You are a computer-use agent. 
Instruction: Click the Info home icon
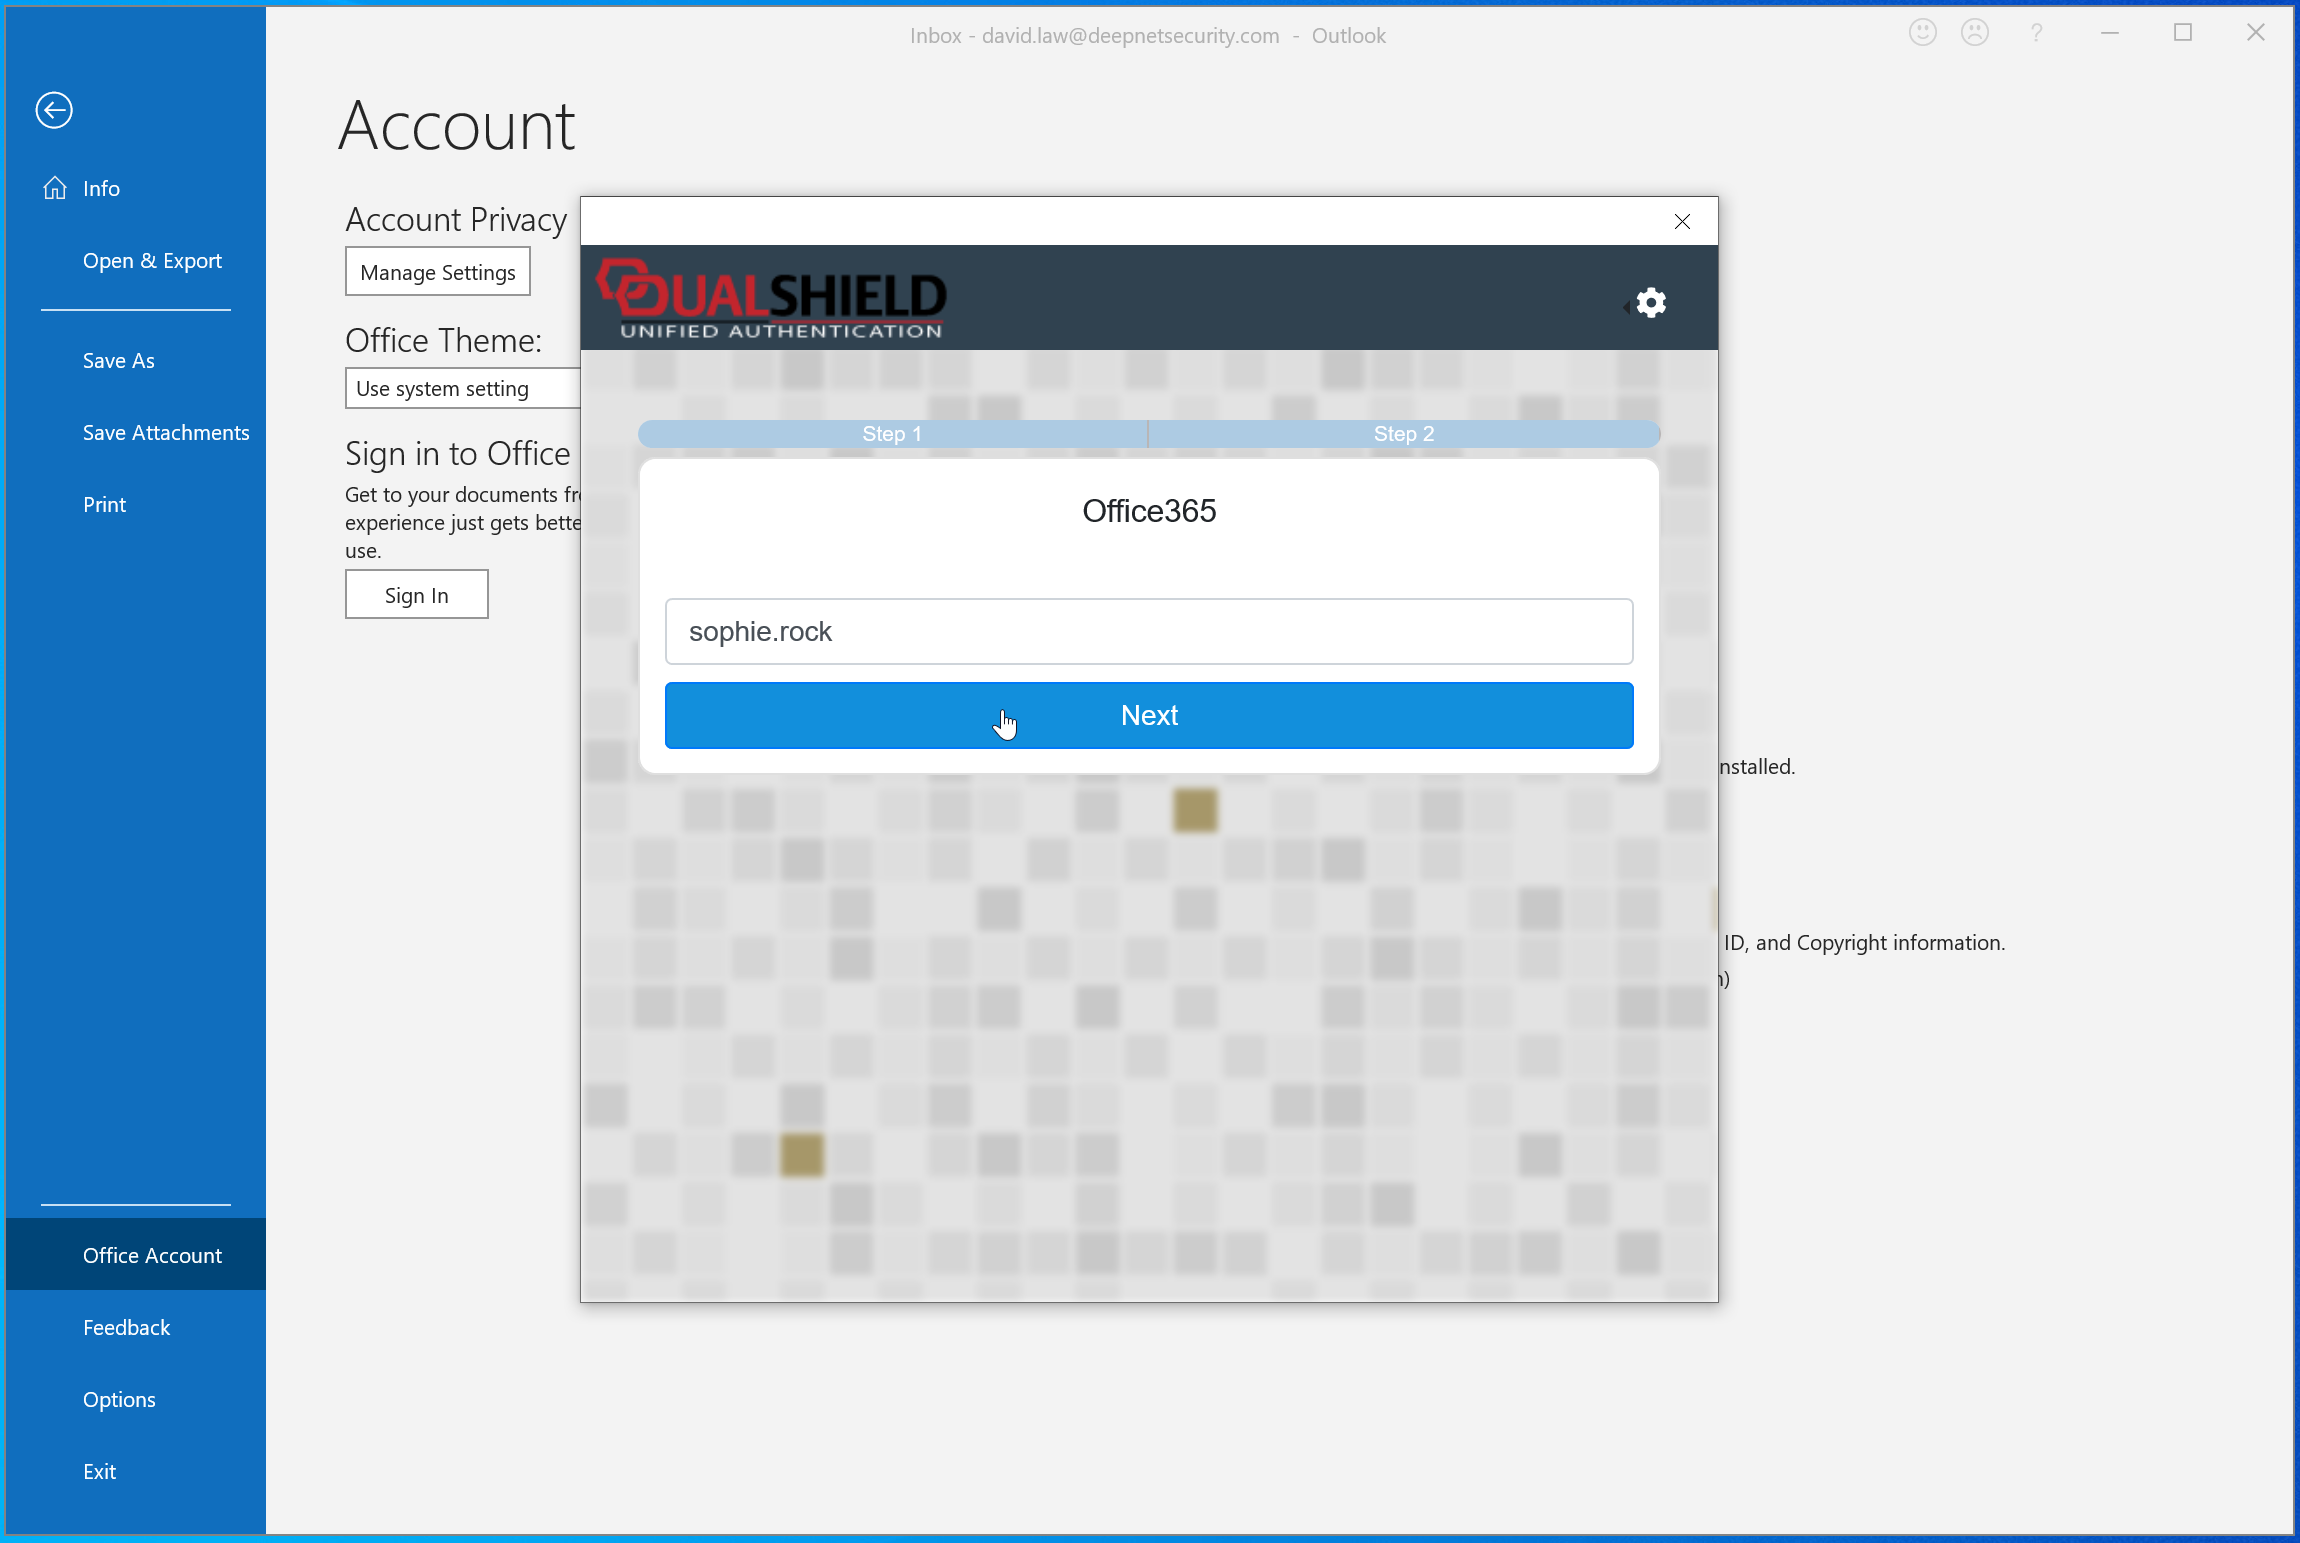click(x=55, y=188)
